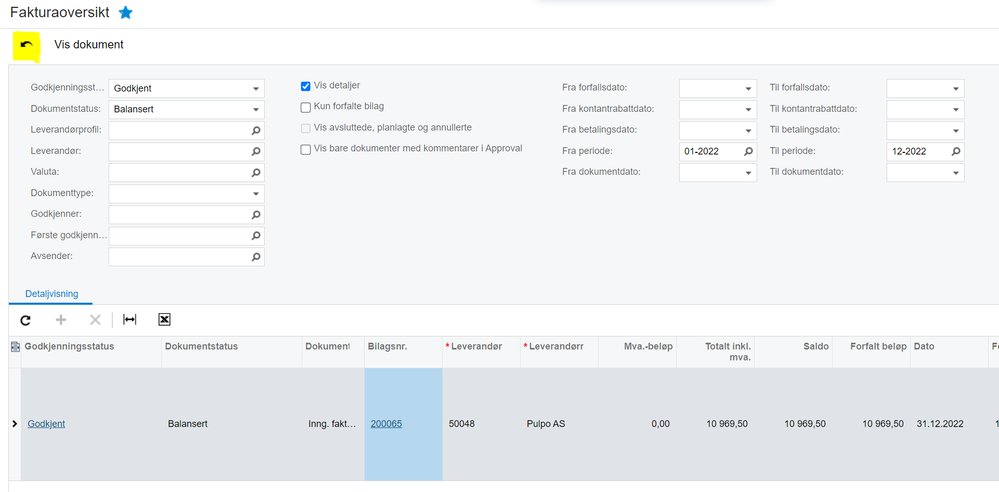This screenshot has width=999, height=492.
Task: Click the row selector arrow for Pulpo AS
Action: coord(15,424)
